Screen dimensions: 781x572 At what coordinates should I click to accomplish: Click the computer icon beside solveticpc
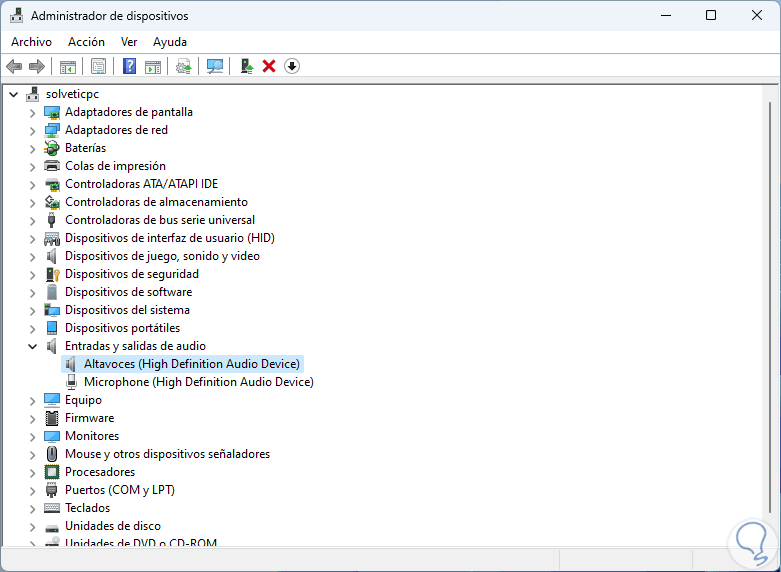coord(33,94)
